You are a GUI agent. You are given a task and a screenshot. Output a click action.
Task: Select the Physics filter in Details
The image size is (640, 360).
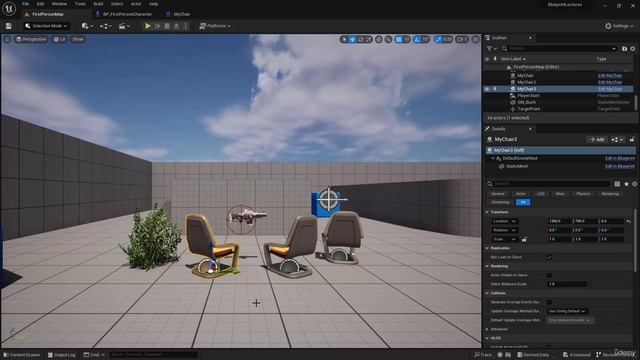click(583, 194)
